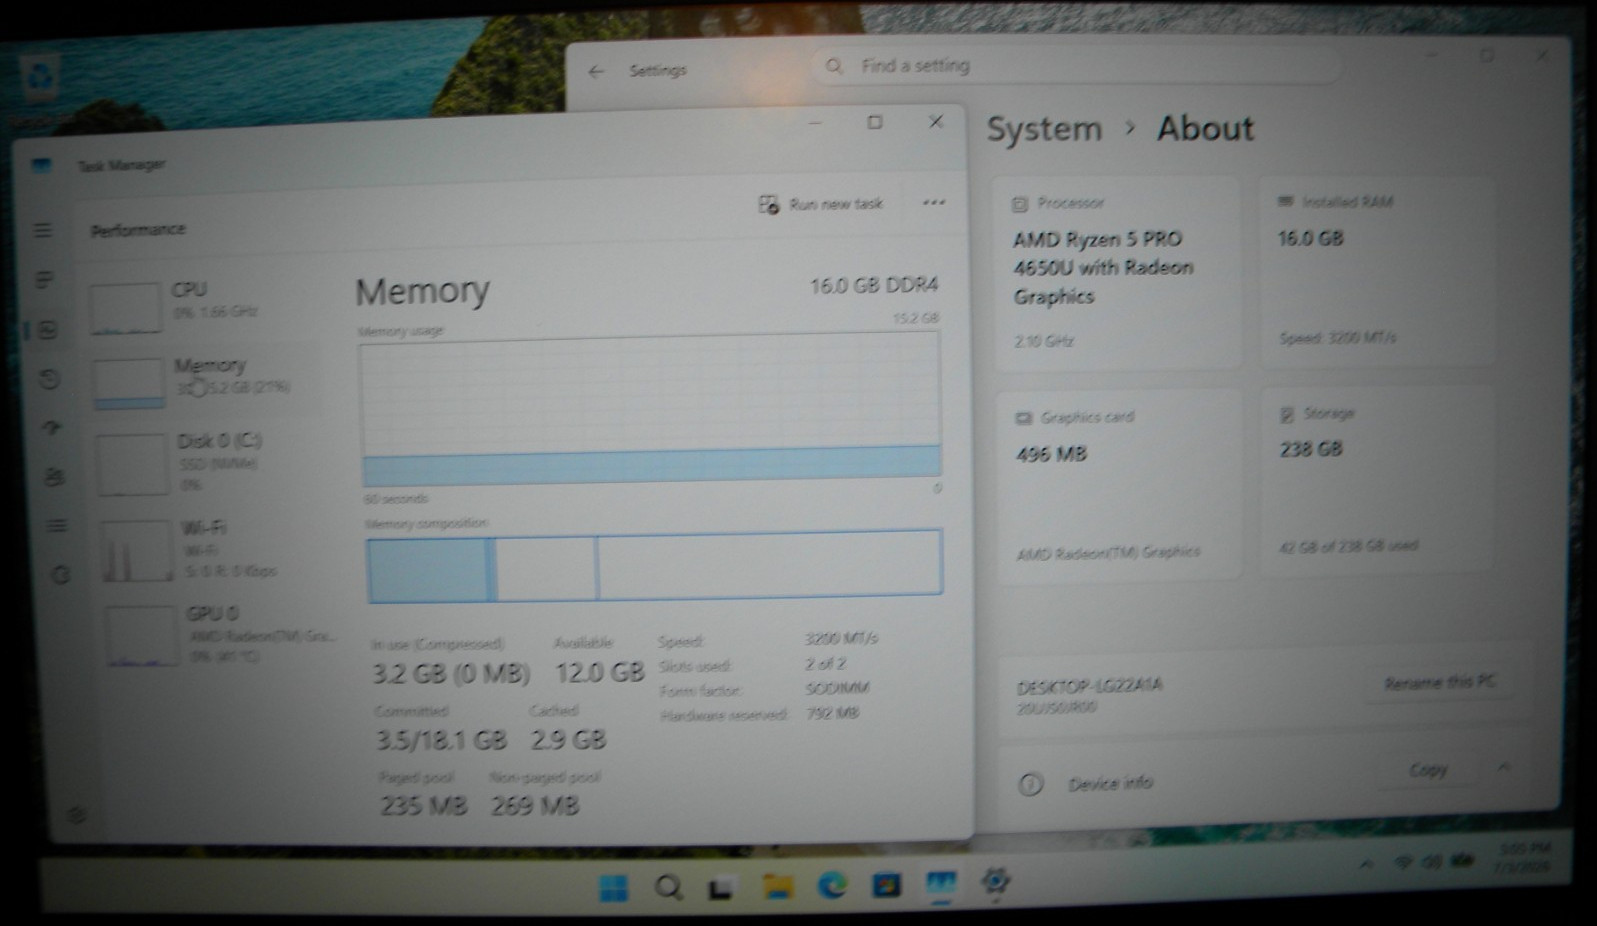This screenshot has height=926, width=1597.
Task: Click '42 GB of 238 GB used' text
Action: (1348, 547)
